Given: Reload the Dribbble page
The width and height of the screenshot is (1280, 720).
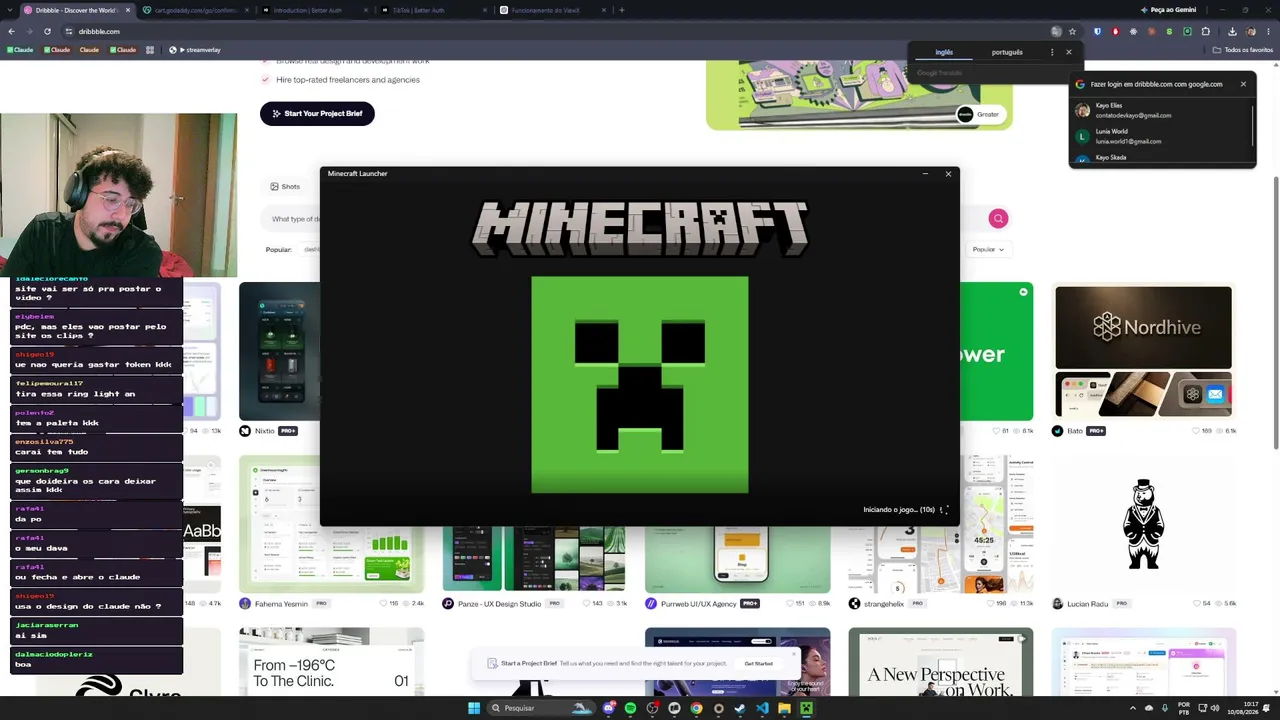Looking at the screenshot, I should 47,31.
